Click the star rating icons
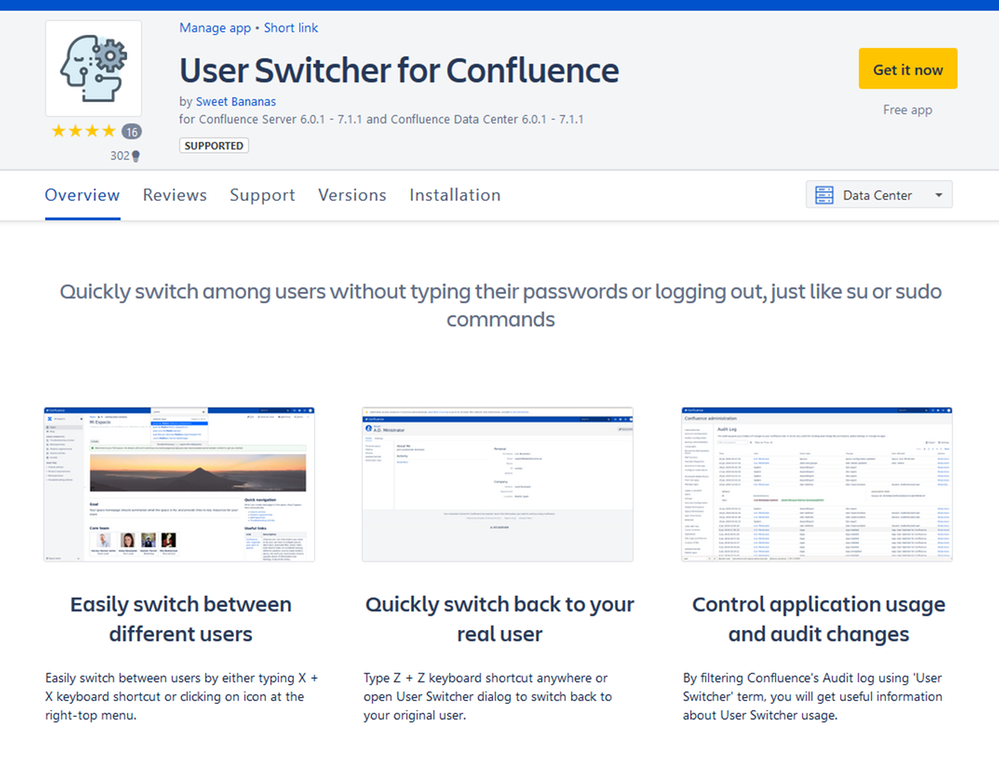The width and height of the screenshot is (999, 774). tap(83, 131)
